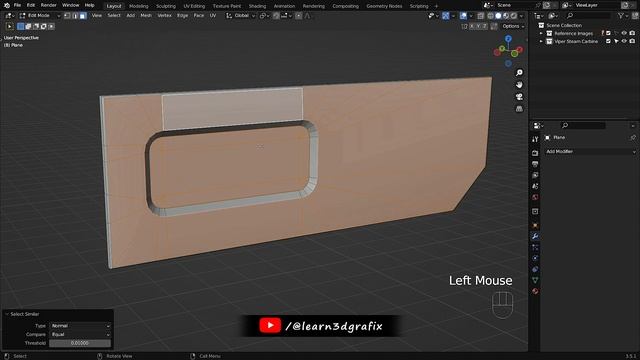Switch perspective/orthographic grid icon

click(519, 109)
